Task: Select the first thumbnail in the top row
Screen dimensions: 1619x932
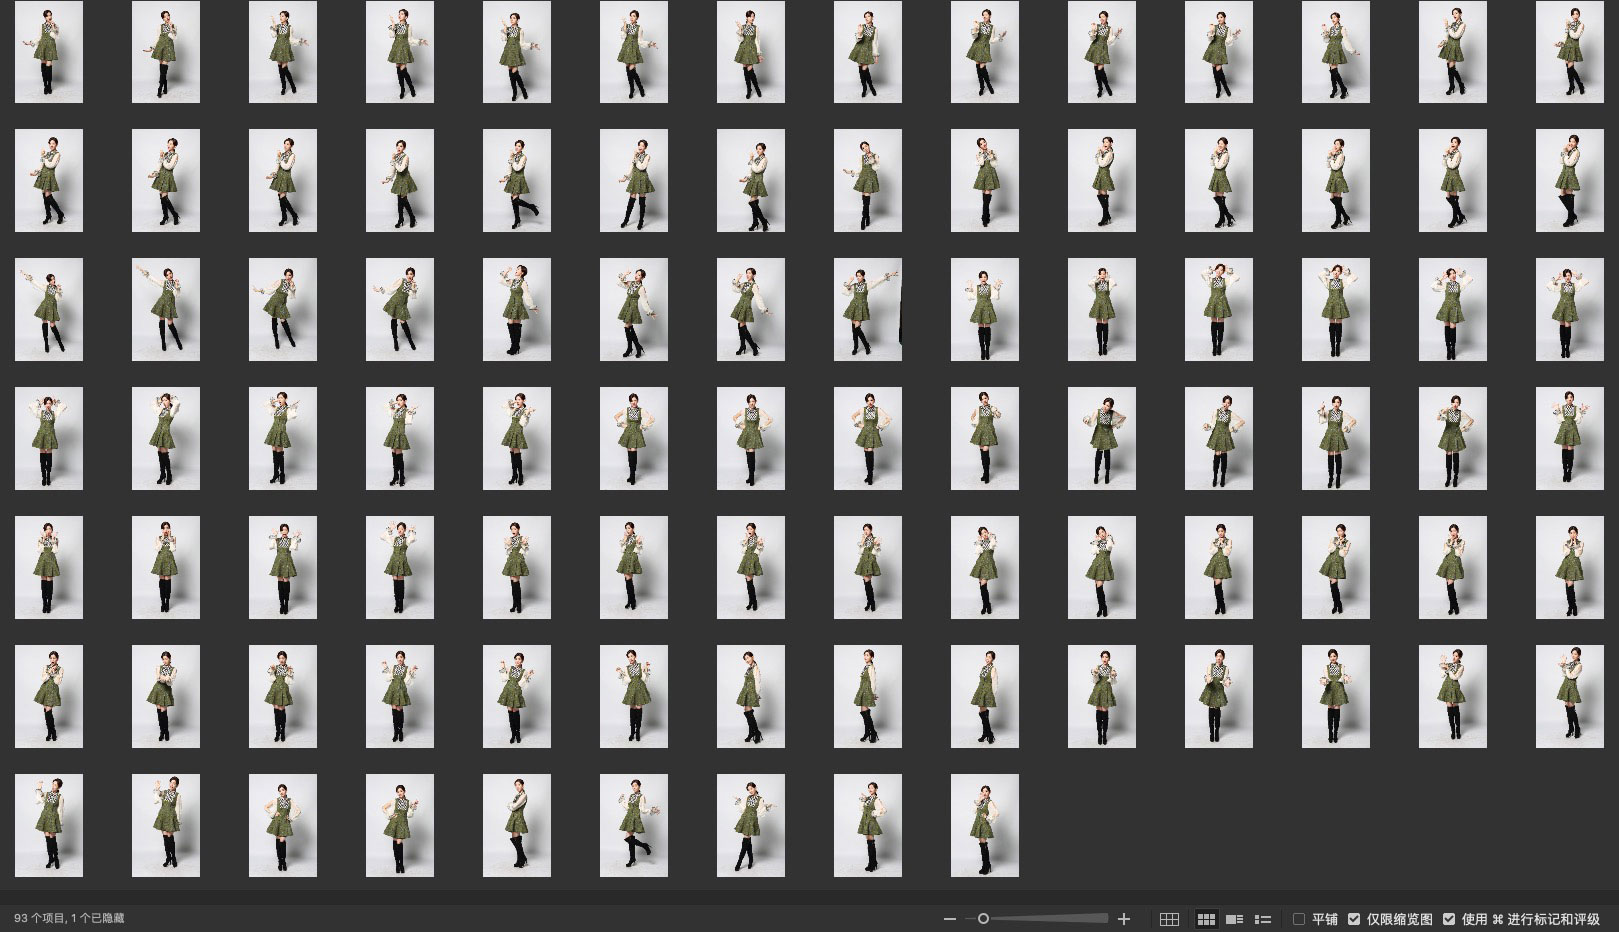Action: 49,52
